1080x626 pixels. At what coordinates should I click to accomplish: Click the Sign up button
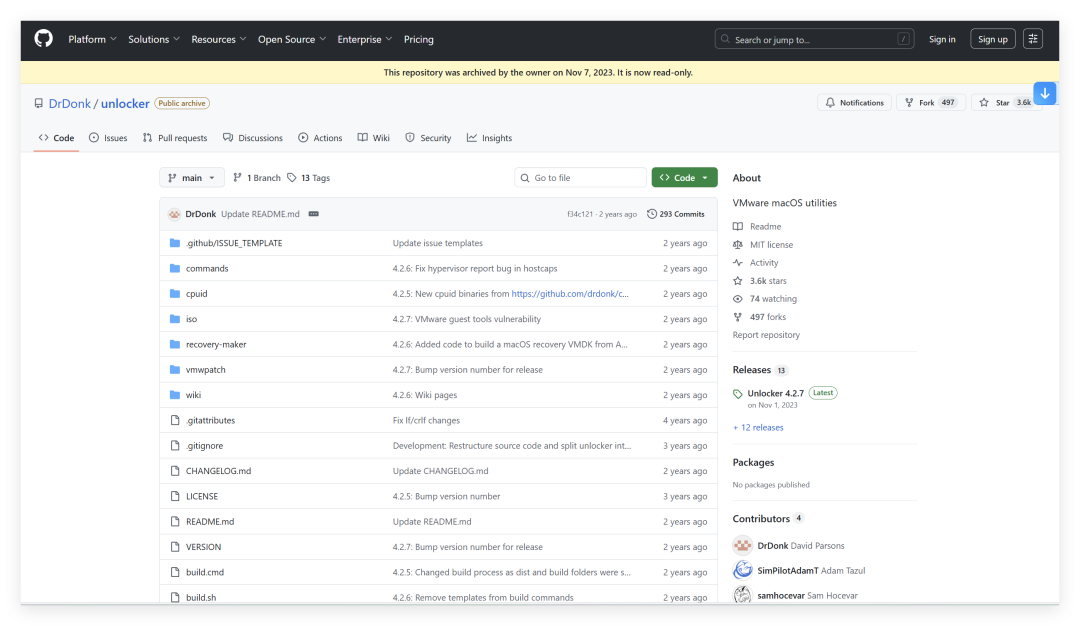[x=992, y=39]
